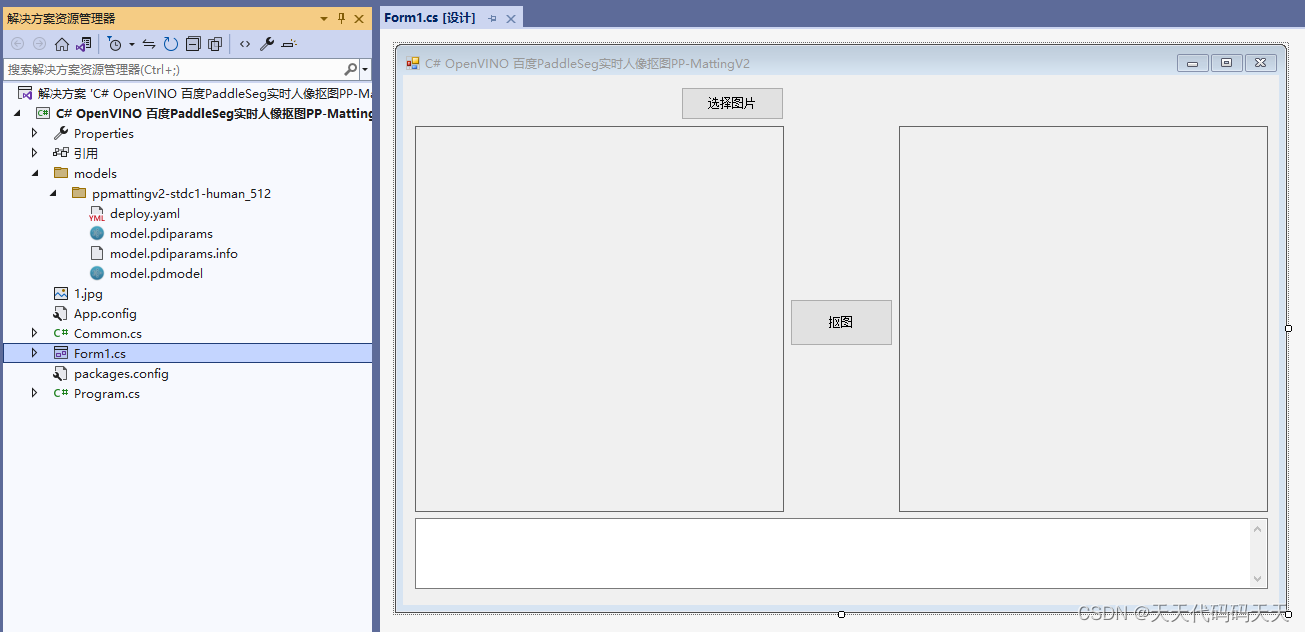Select the 引用 references item

[76, 153]
